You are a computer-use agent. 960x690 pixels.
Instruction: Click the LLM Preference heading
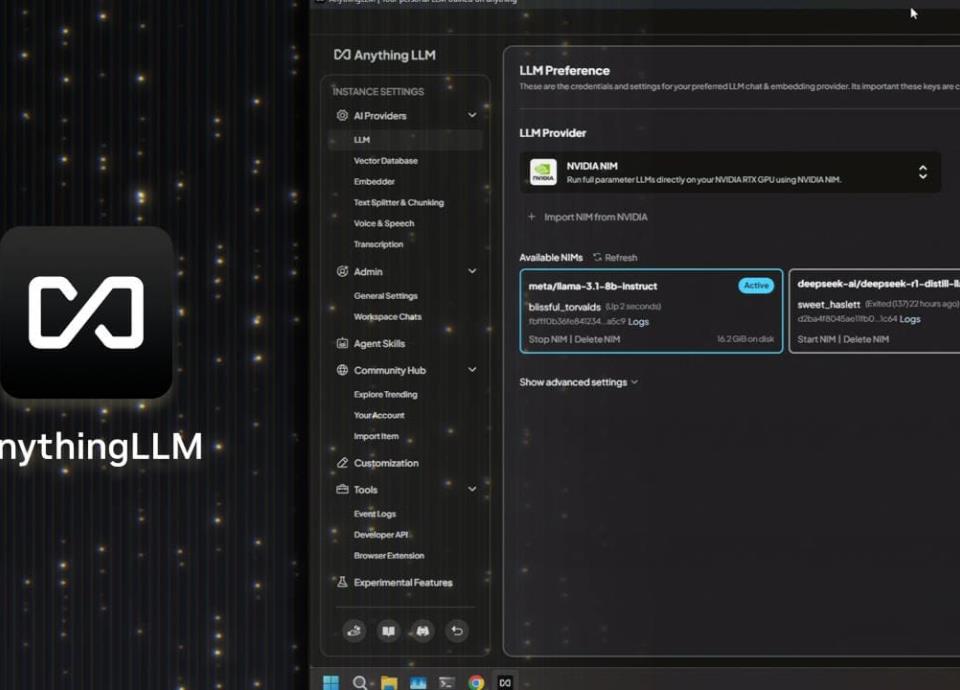(x=564, y=70)
